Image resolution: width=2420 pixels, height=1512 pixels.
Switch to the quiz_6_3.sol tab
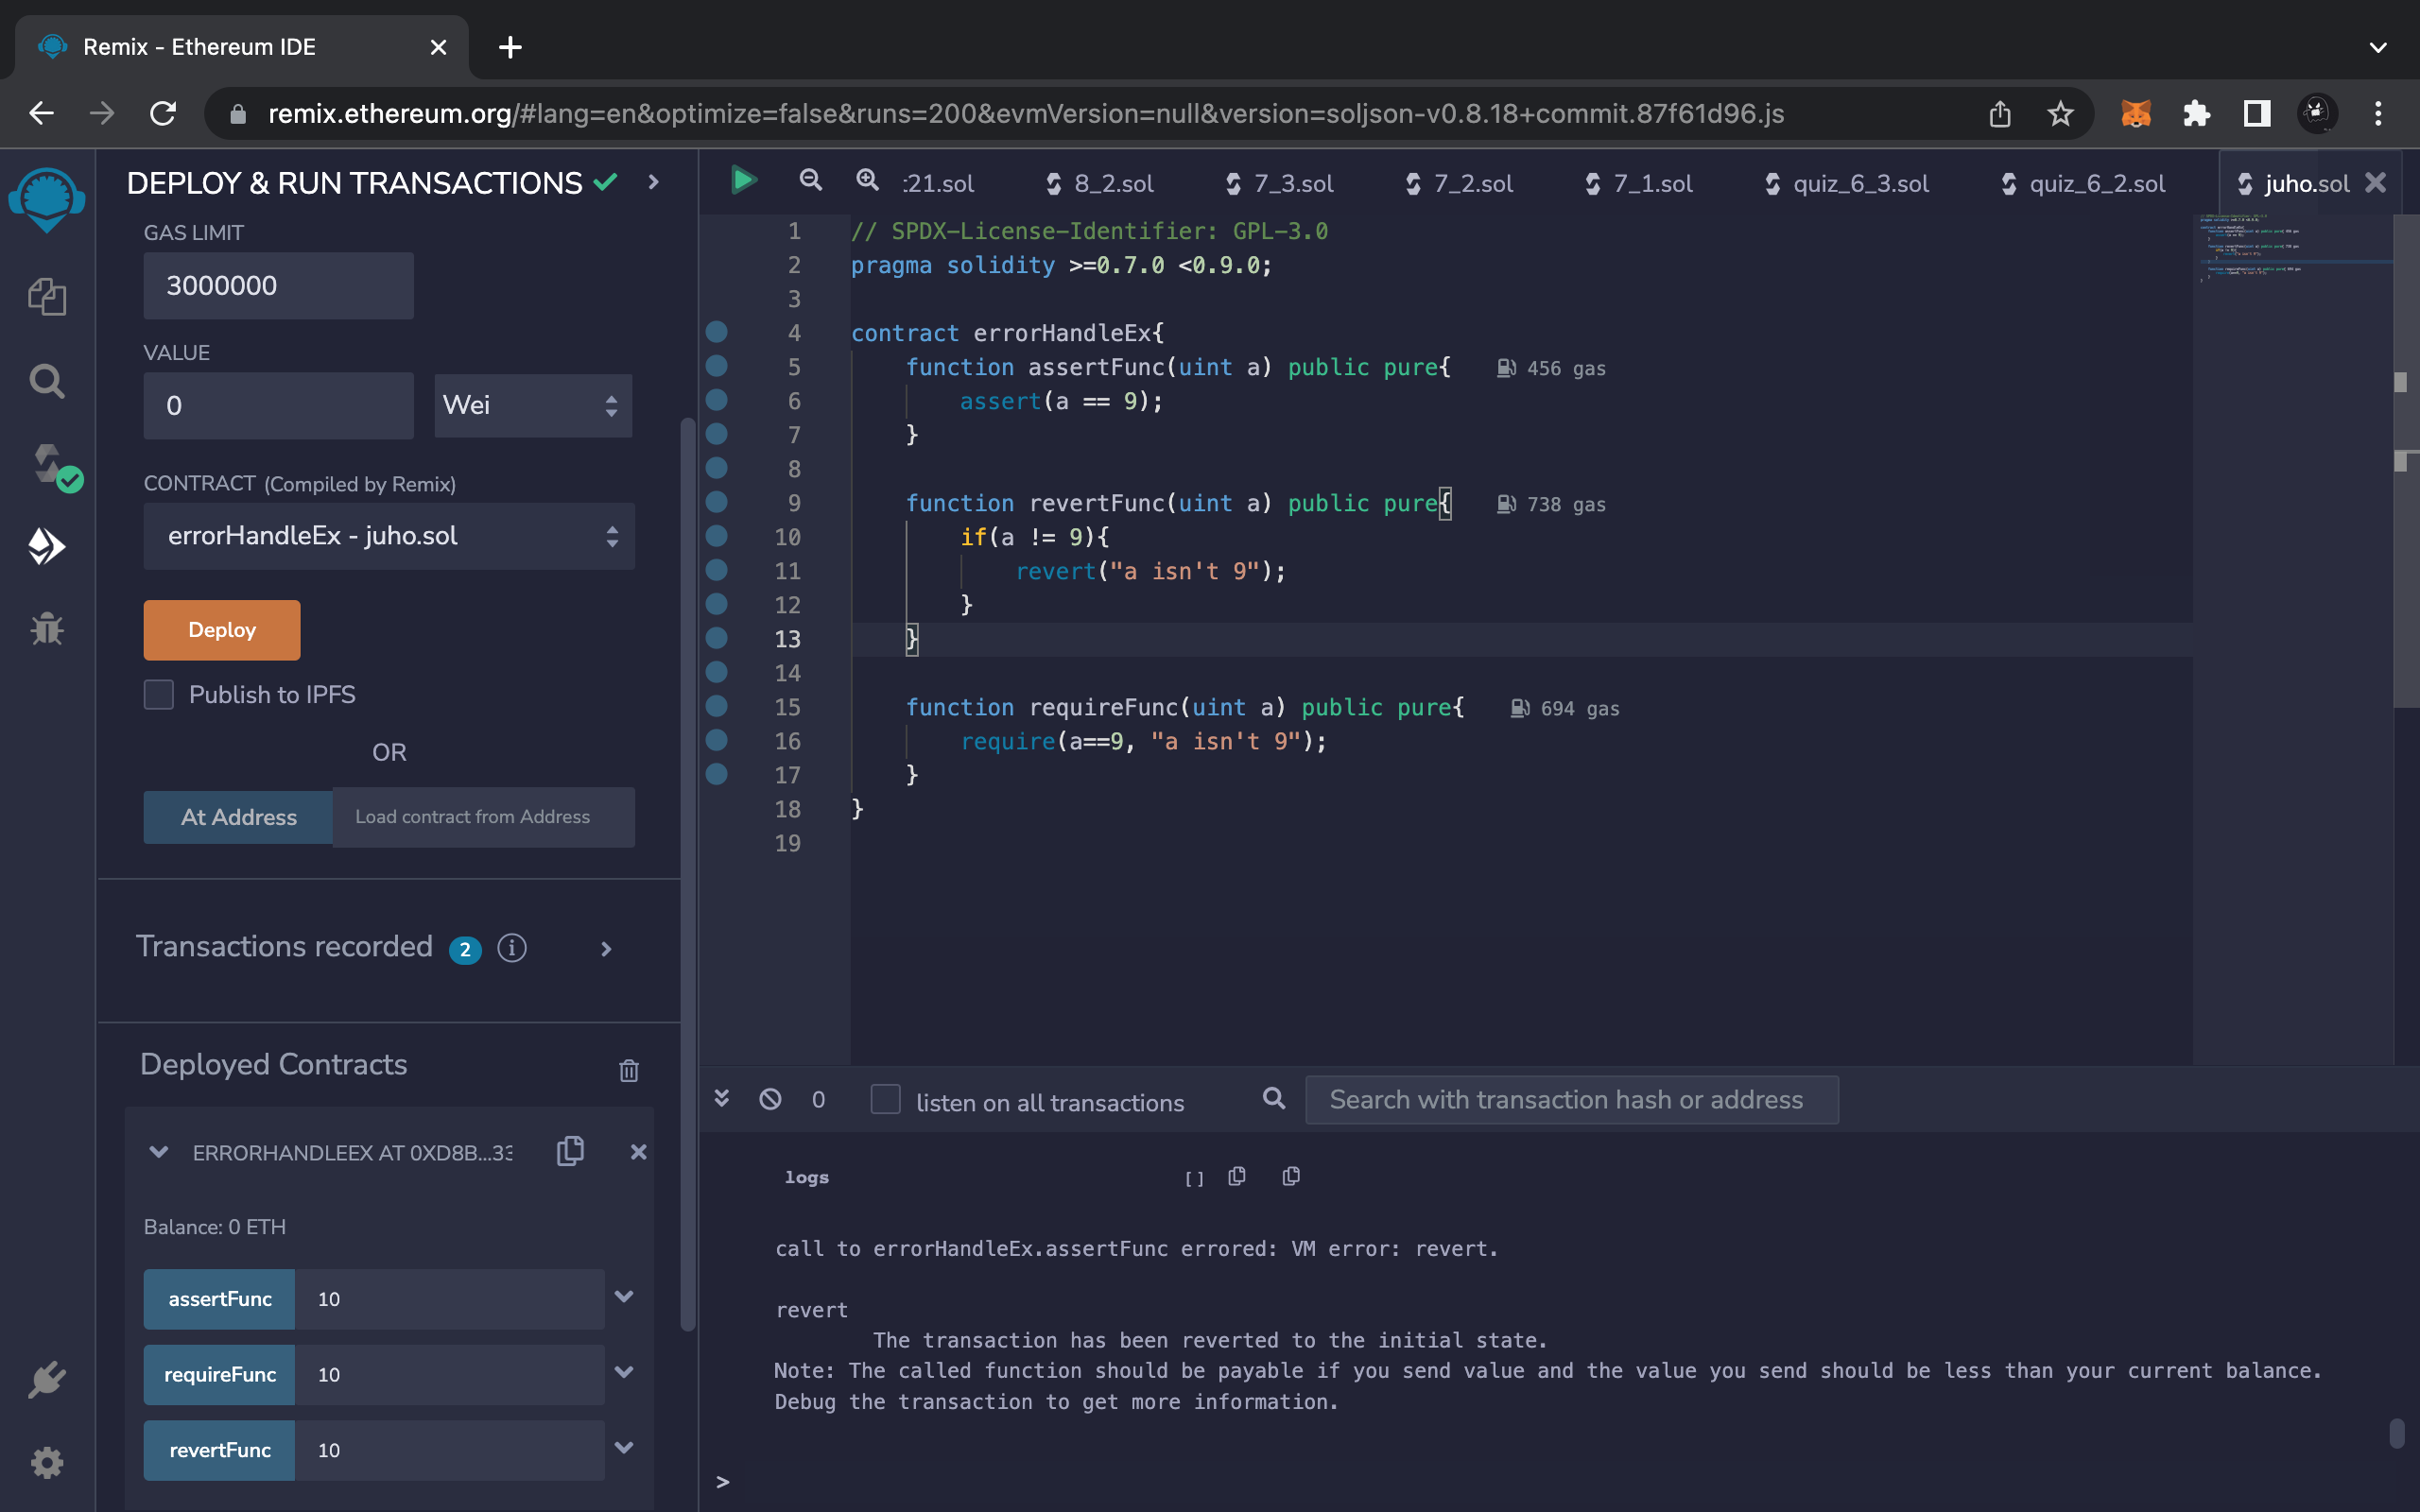tap(1847, 184)
